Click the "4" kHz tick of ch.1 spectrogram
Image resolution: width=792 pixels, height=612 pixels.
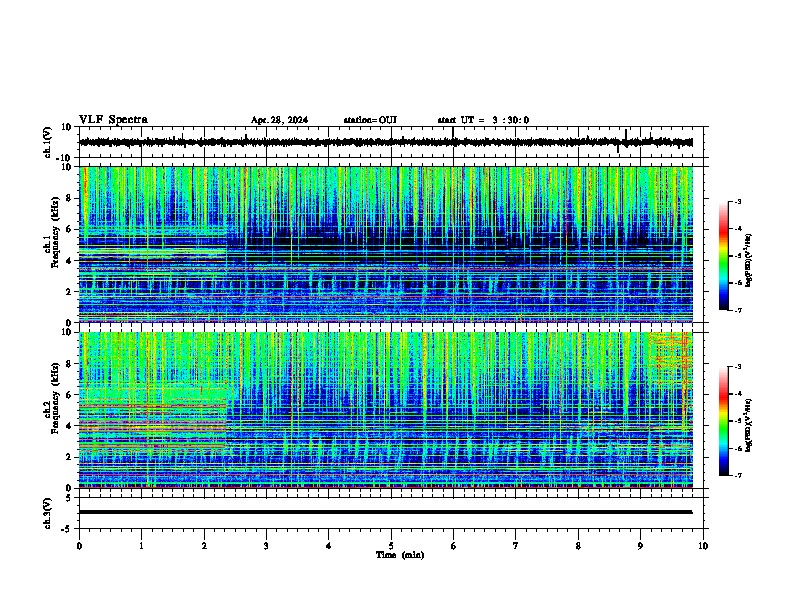point(69,261)
